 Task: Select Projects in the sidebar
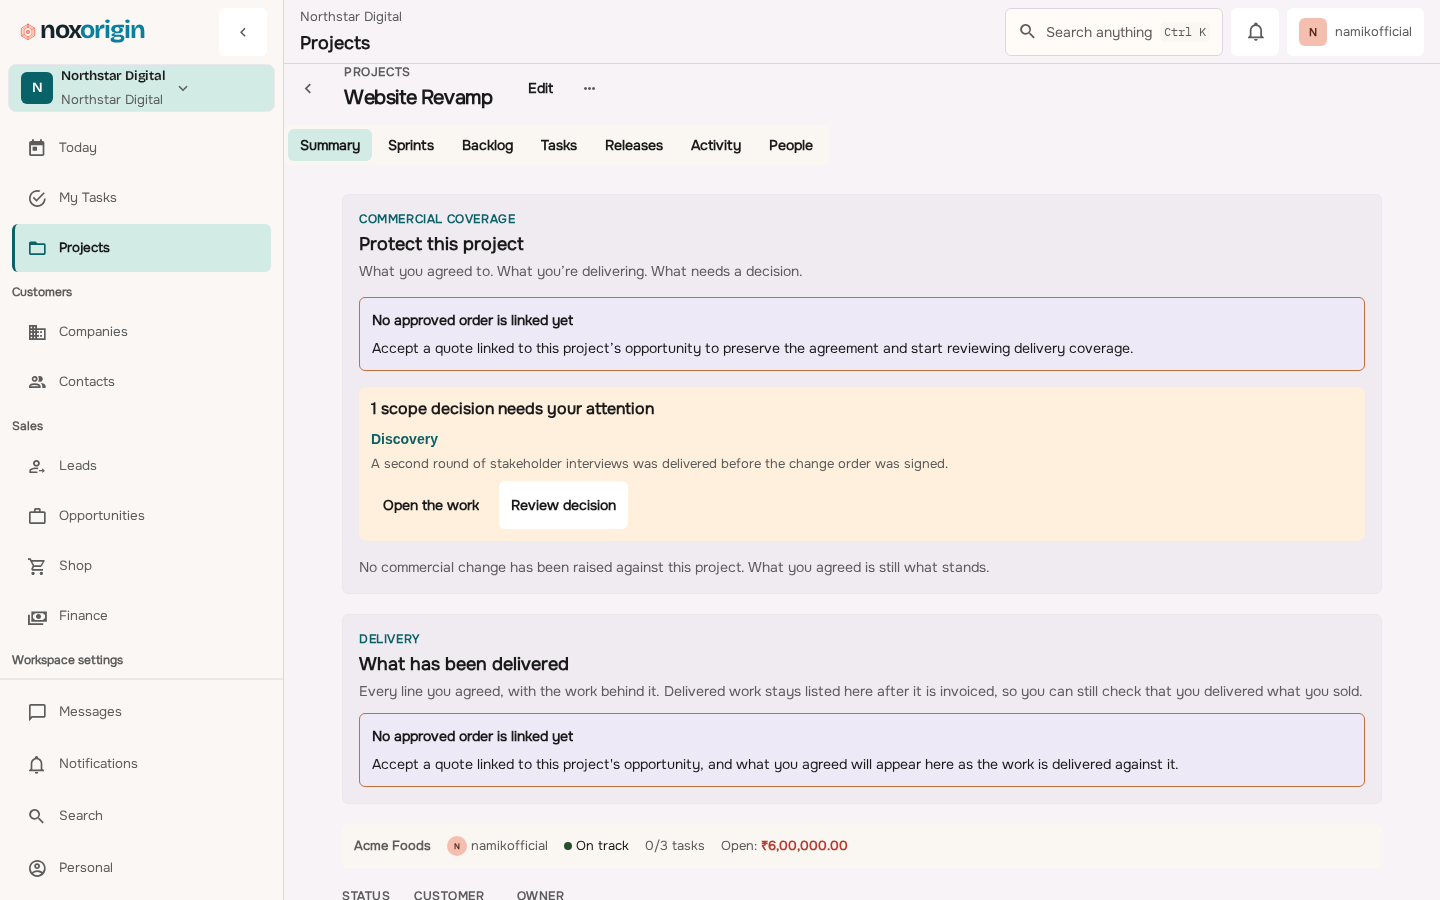tap(141, 248)
